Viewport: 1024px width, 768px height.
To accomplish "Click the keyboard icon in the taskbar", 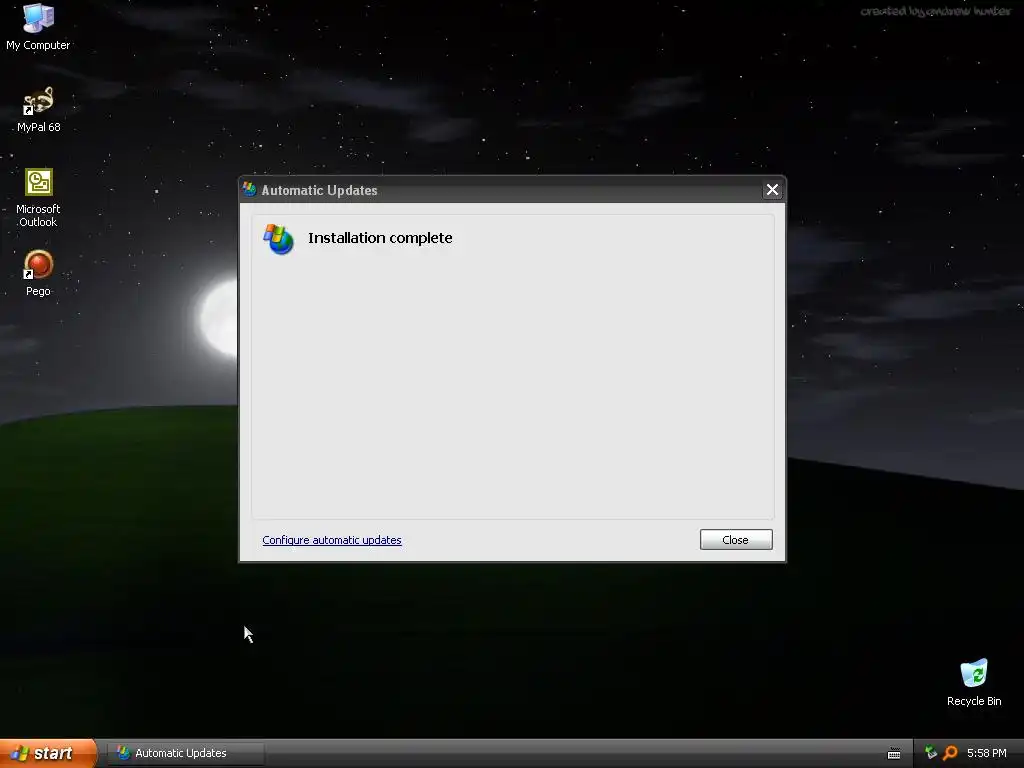I will (x=894, y=754).
